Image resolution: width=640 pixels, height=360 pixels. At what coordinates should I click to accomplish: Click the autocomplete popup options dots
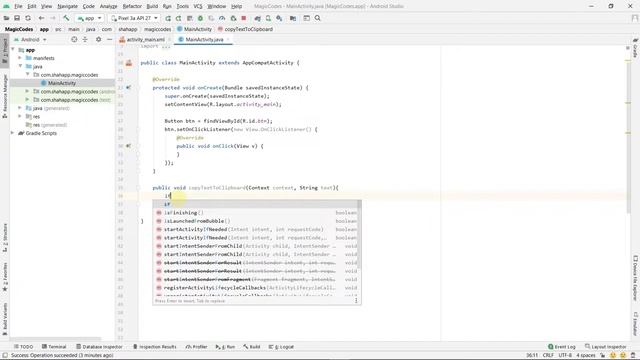pyautogui.click(x=356, y=300)
